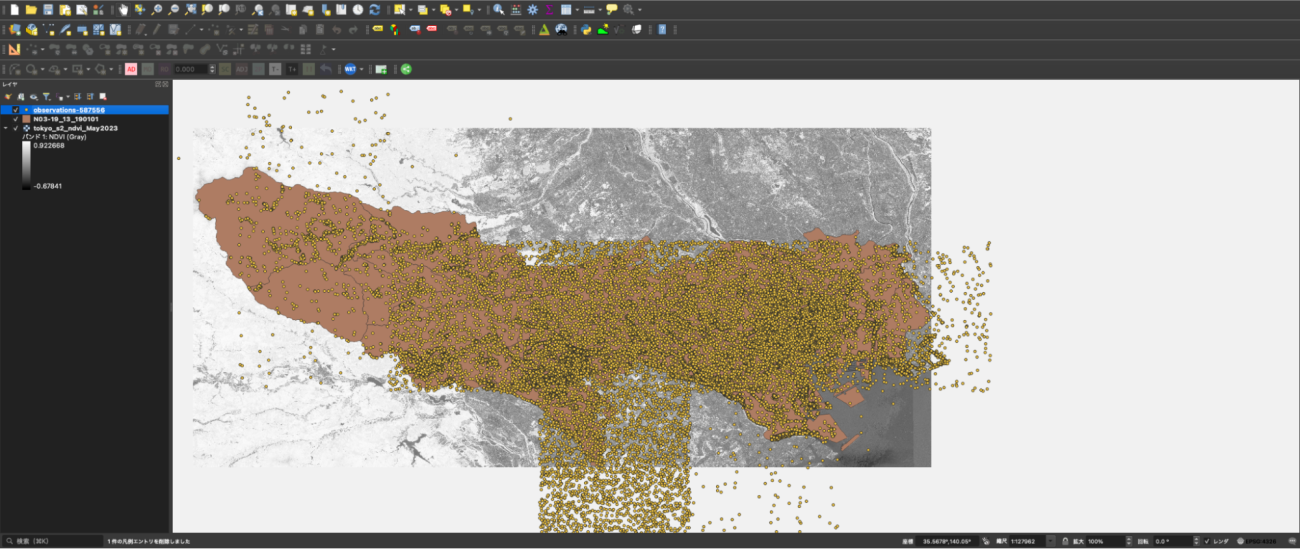This screenshot has width=1300, height=549.
Task: Click the coordinate field in status bar
Action: (x=945, y=541)
